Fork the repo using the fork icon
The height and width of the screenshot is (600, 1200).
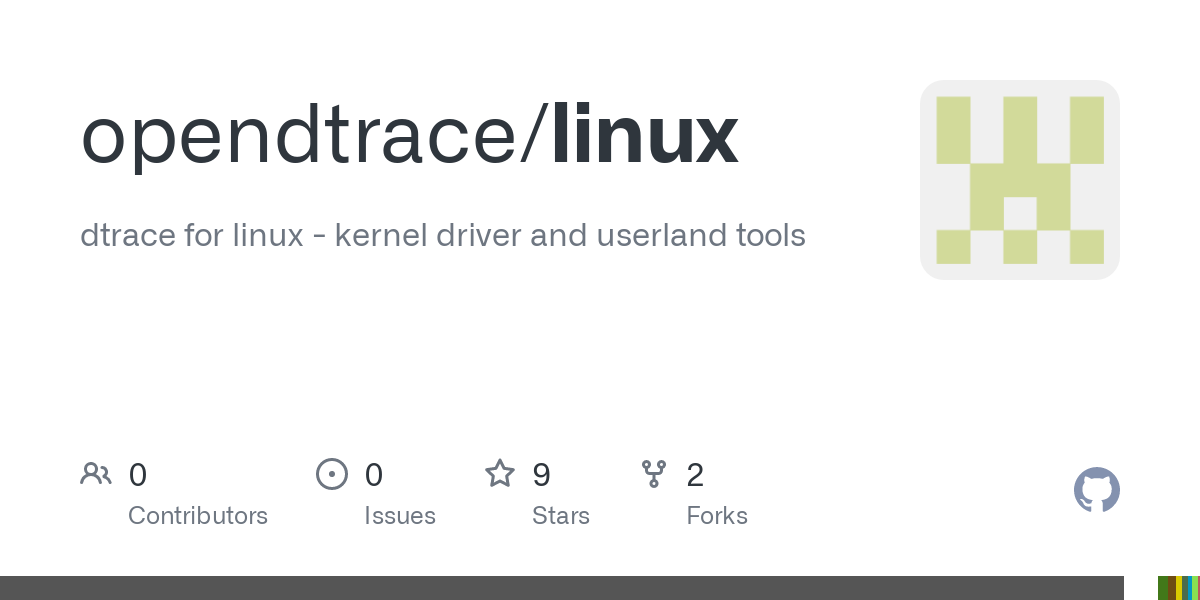(x=654, y=474)
